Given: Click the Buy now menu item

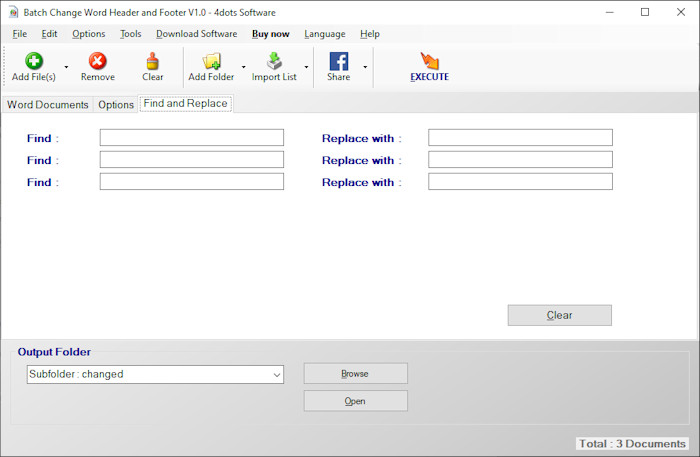Looking at the screenshot, I should coord(271,34).
